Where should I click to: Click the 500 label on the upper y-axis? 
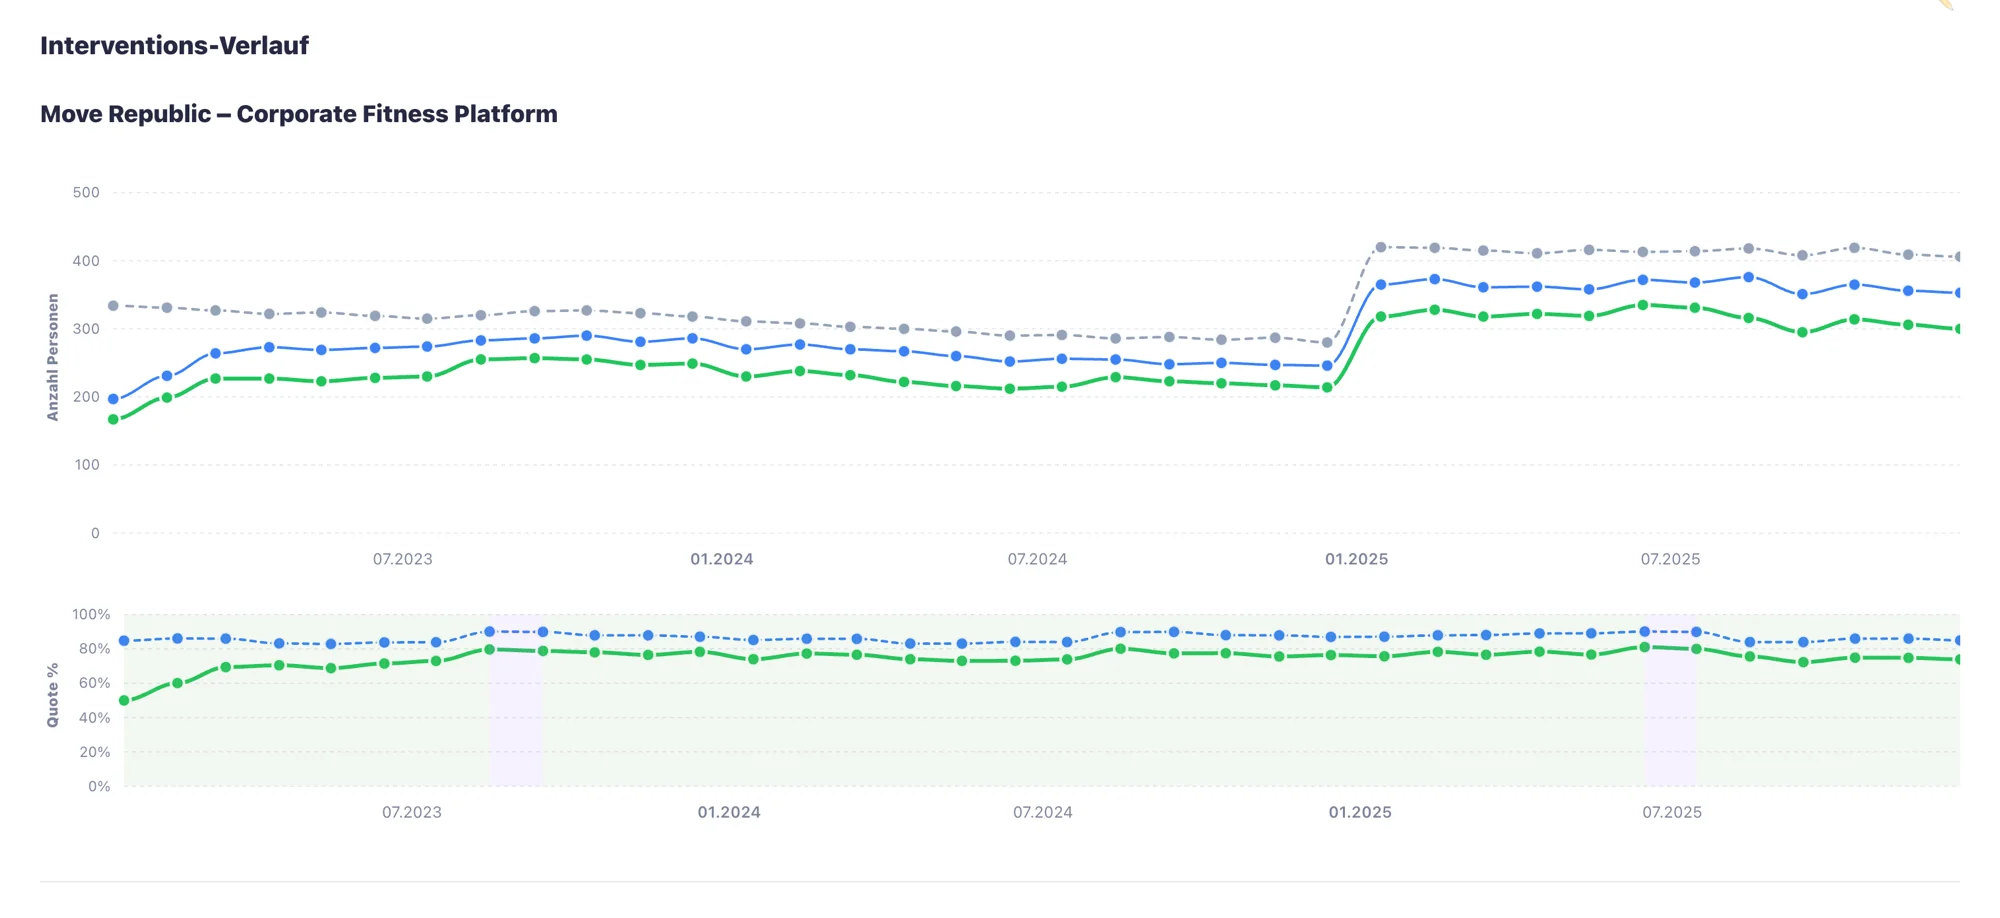point(86,192)
